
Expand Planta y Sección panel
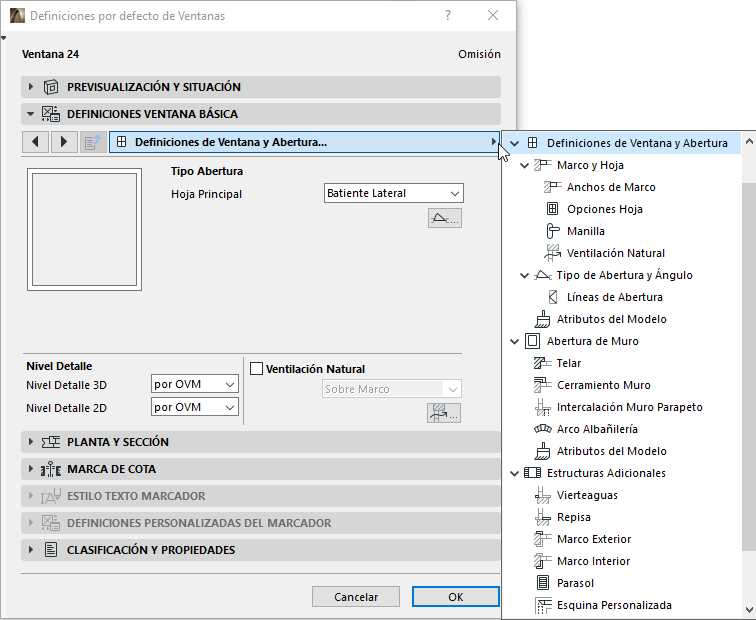click(31, 442)
